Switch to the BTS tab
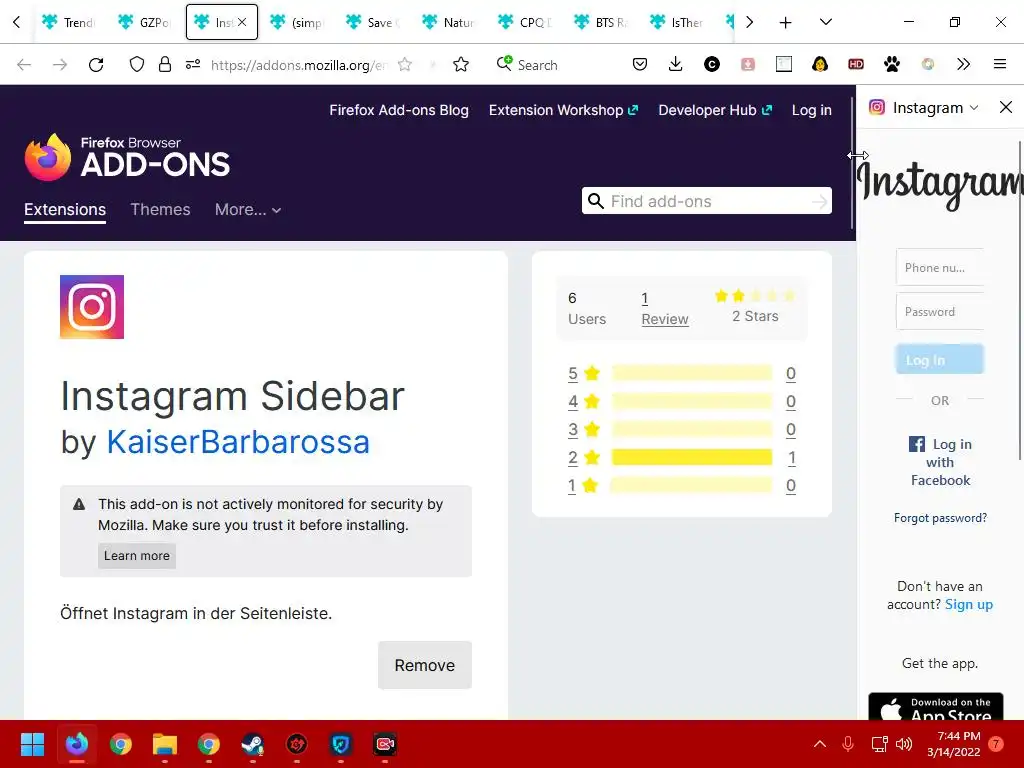 tap(600, 22)
